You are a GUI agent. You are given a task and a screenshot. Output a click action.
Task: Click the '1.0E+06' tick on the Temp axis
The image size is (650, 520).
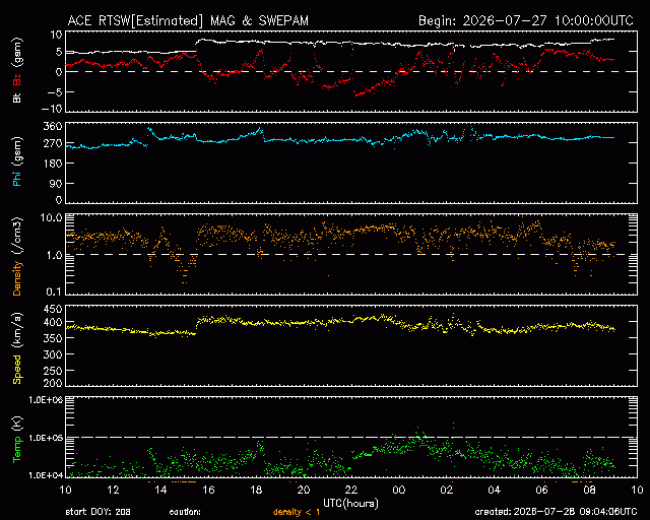[46, 400]
